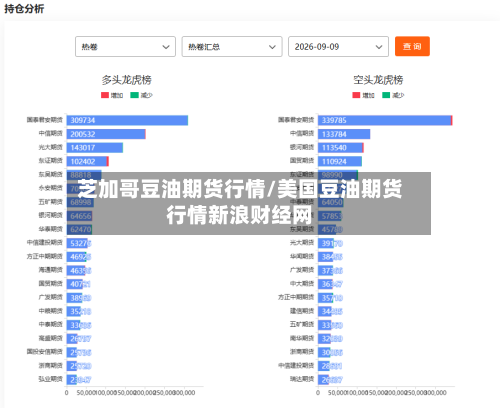Click the orange 查询 query button

[412, 46]
